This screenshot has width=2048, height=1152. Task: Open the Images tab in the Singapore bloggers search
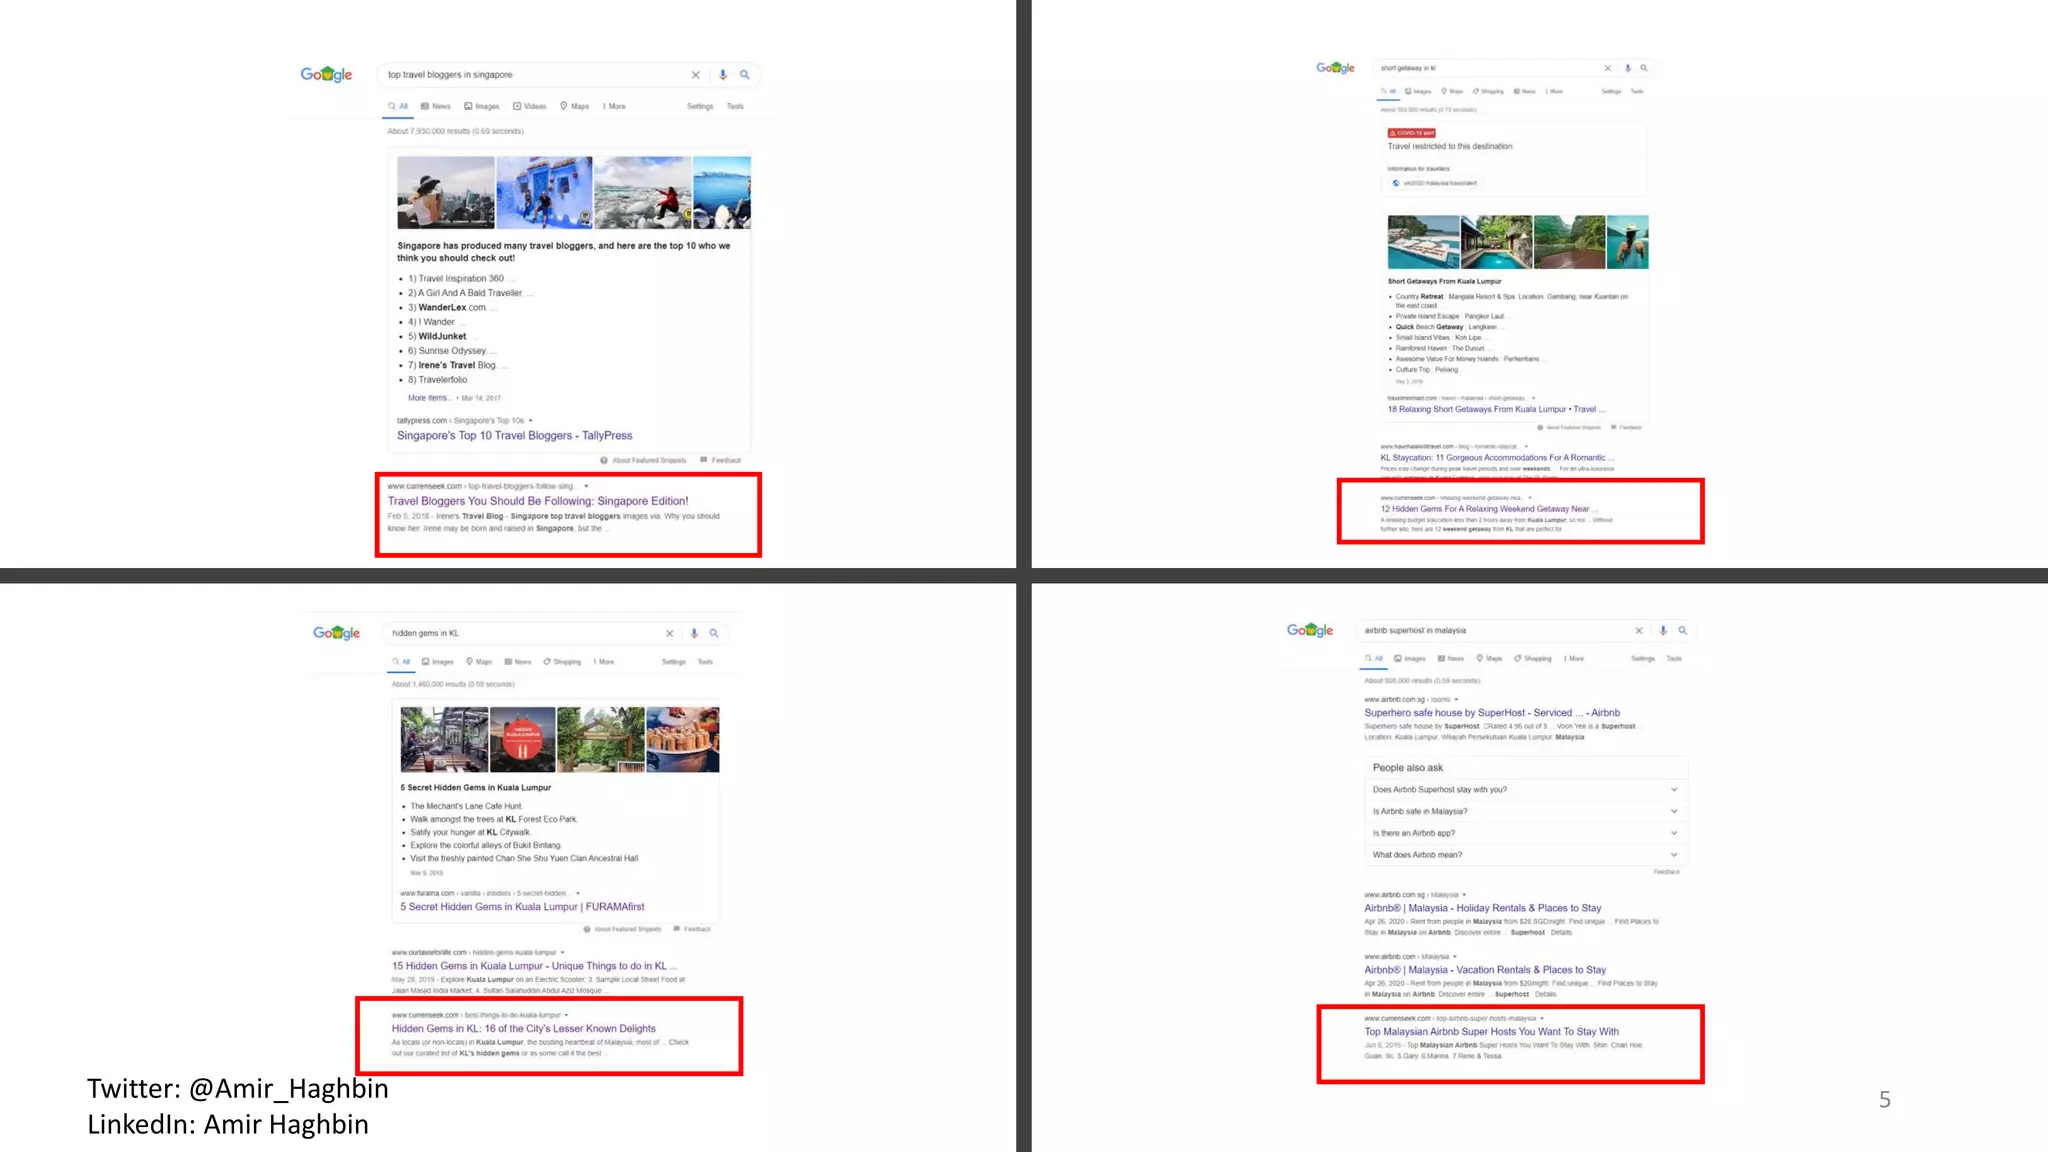[481, 106]
